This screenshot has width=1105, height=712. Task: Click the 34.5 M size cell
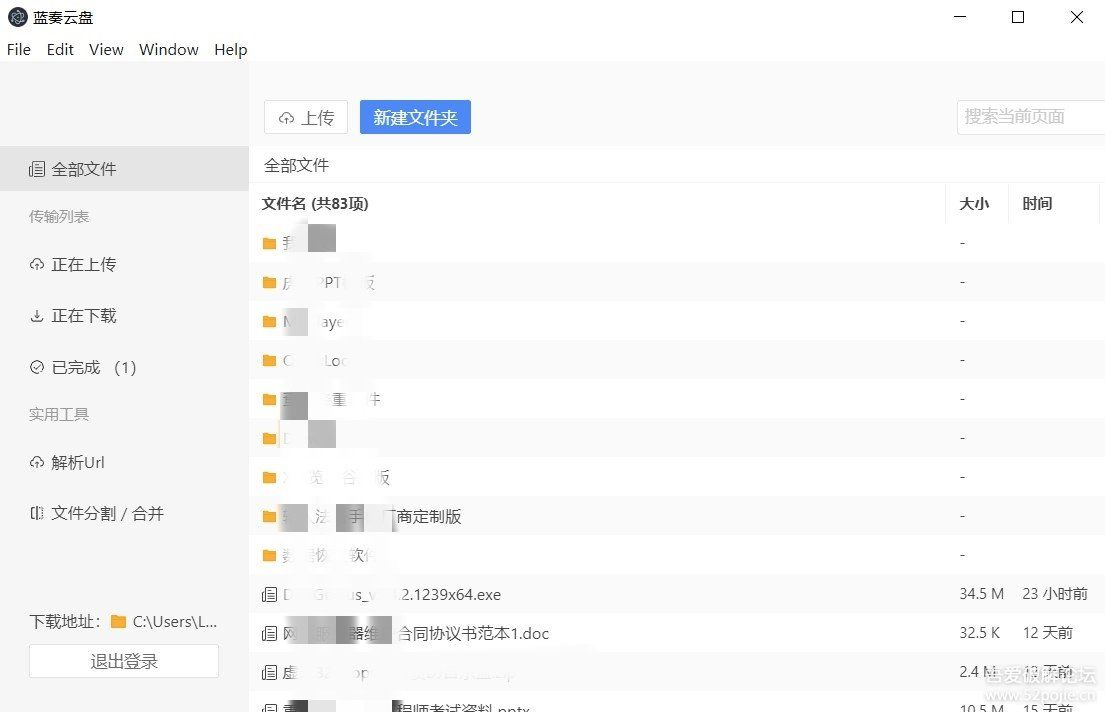(x=982, y=594)
